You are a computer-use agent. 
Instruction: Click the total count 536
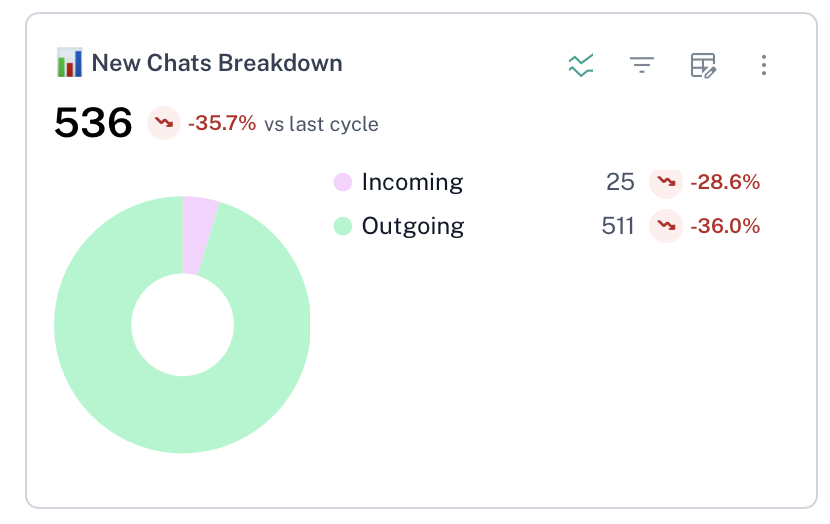coord(93,124)
